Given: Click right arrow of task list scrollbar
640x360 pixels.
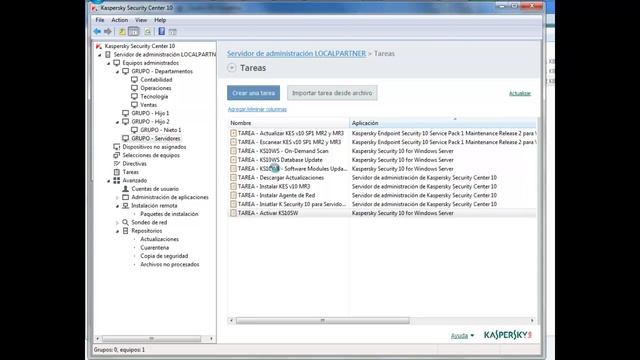Looking at the screenshot, I should 532,320.
